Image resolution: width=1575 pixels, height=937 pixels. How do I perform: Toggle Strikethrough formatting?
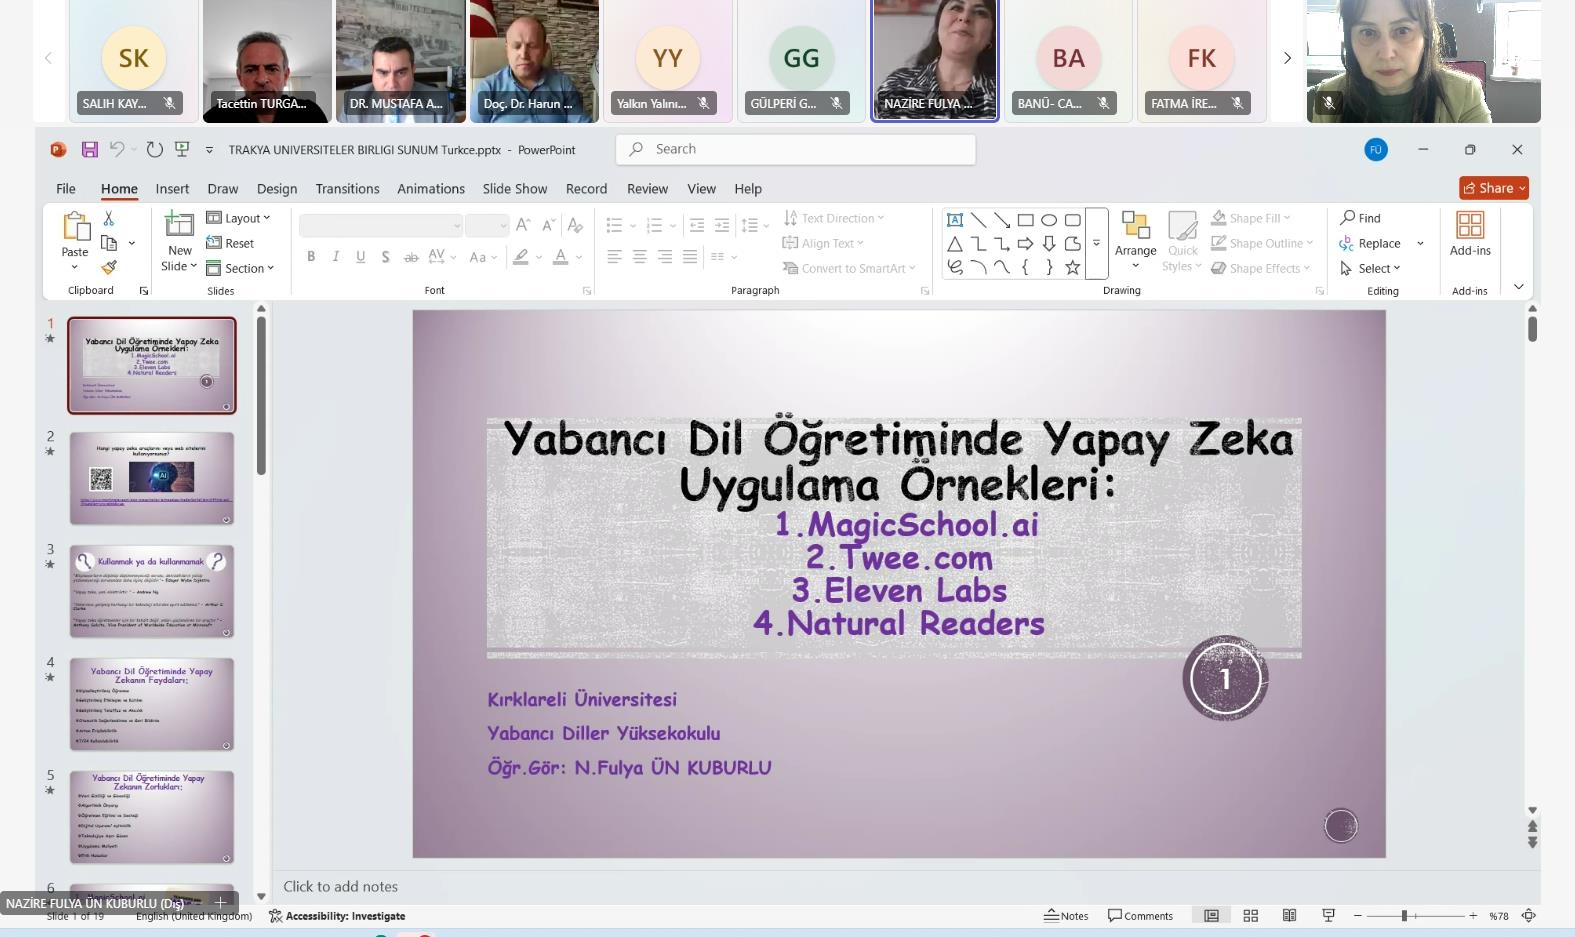pos(411,257)
